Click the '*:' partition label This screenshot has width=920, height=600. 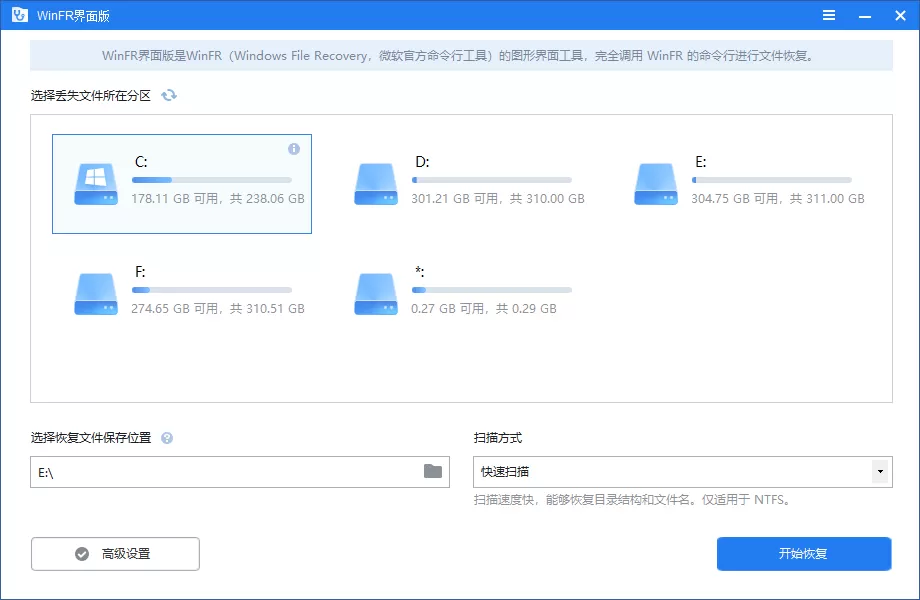pos(420,272)
